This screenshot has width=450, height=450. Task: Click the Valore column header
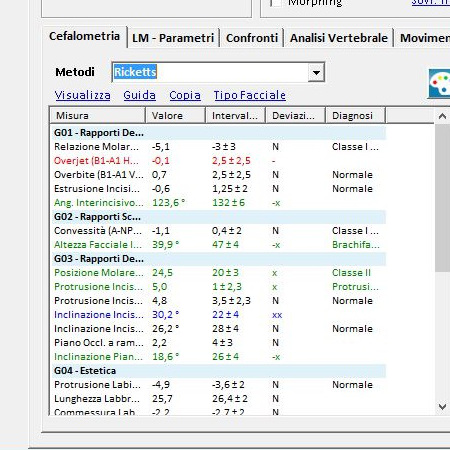point(175,116)
